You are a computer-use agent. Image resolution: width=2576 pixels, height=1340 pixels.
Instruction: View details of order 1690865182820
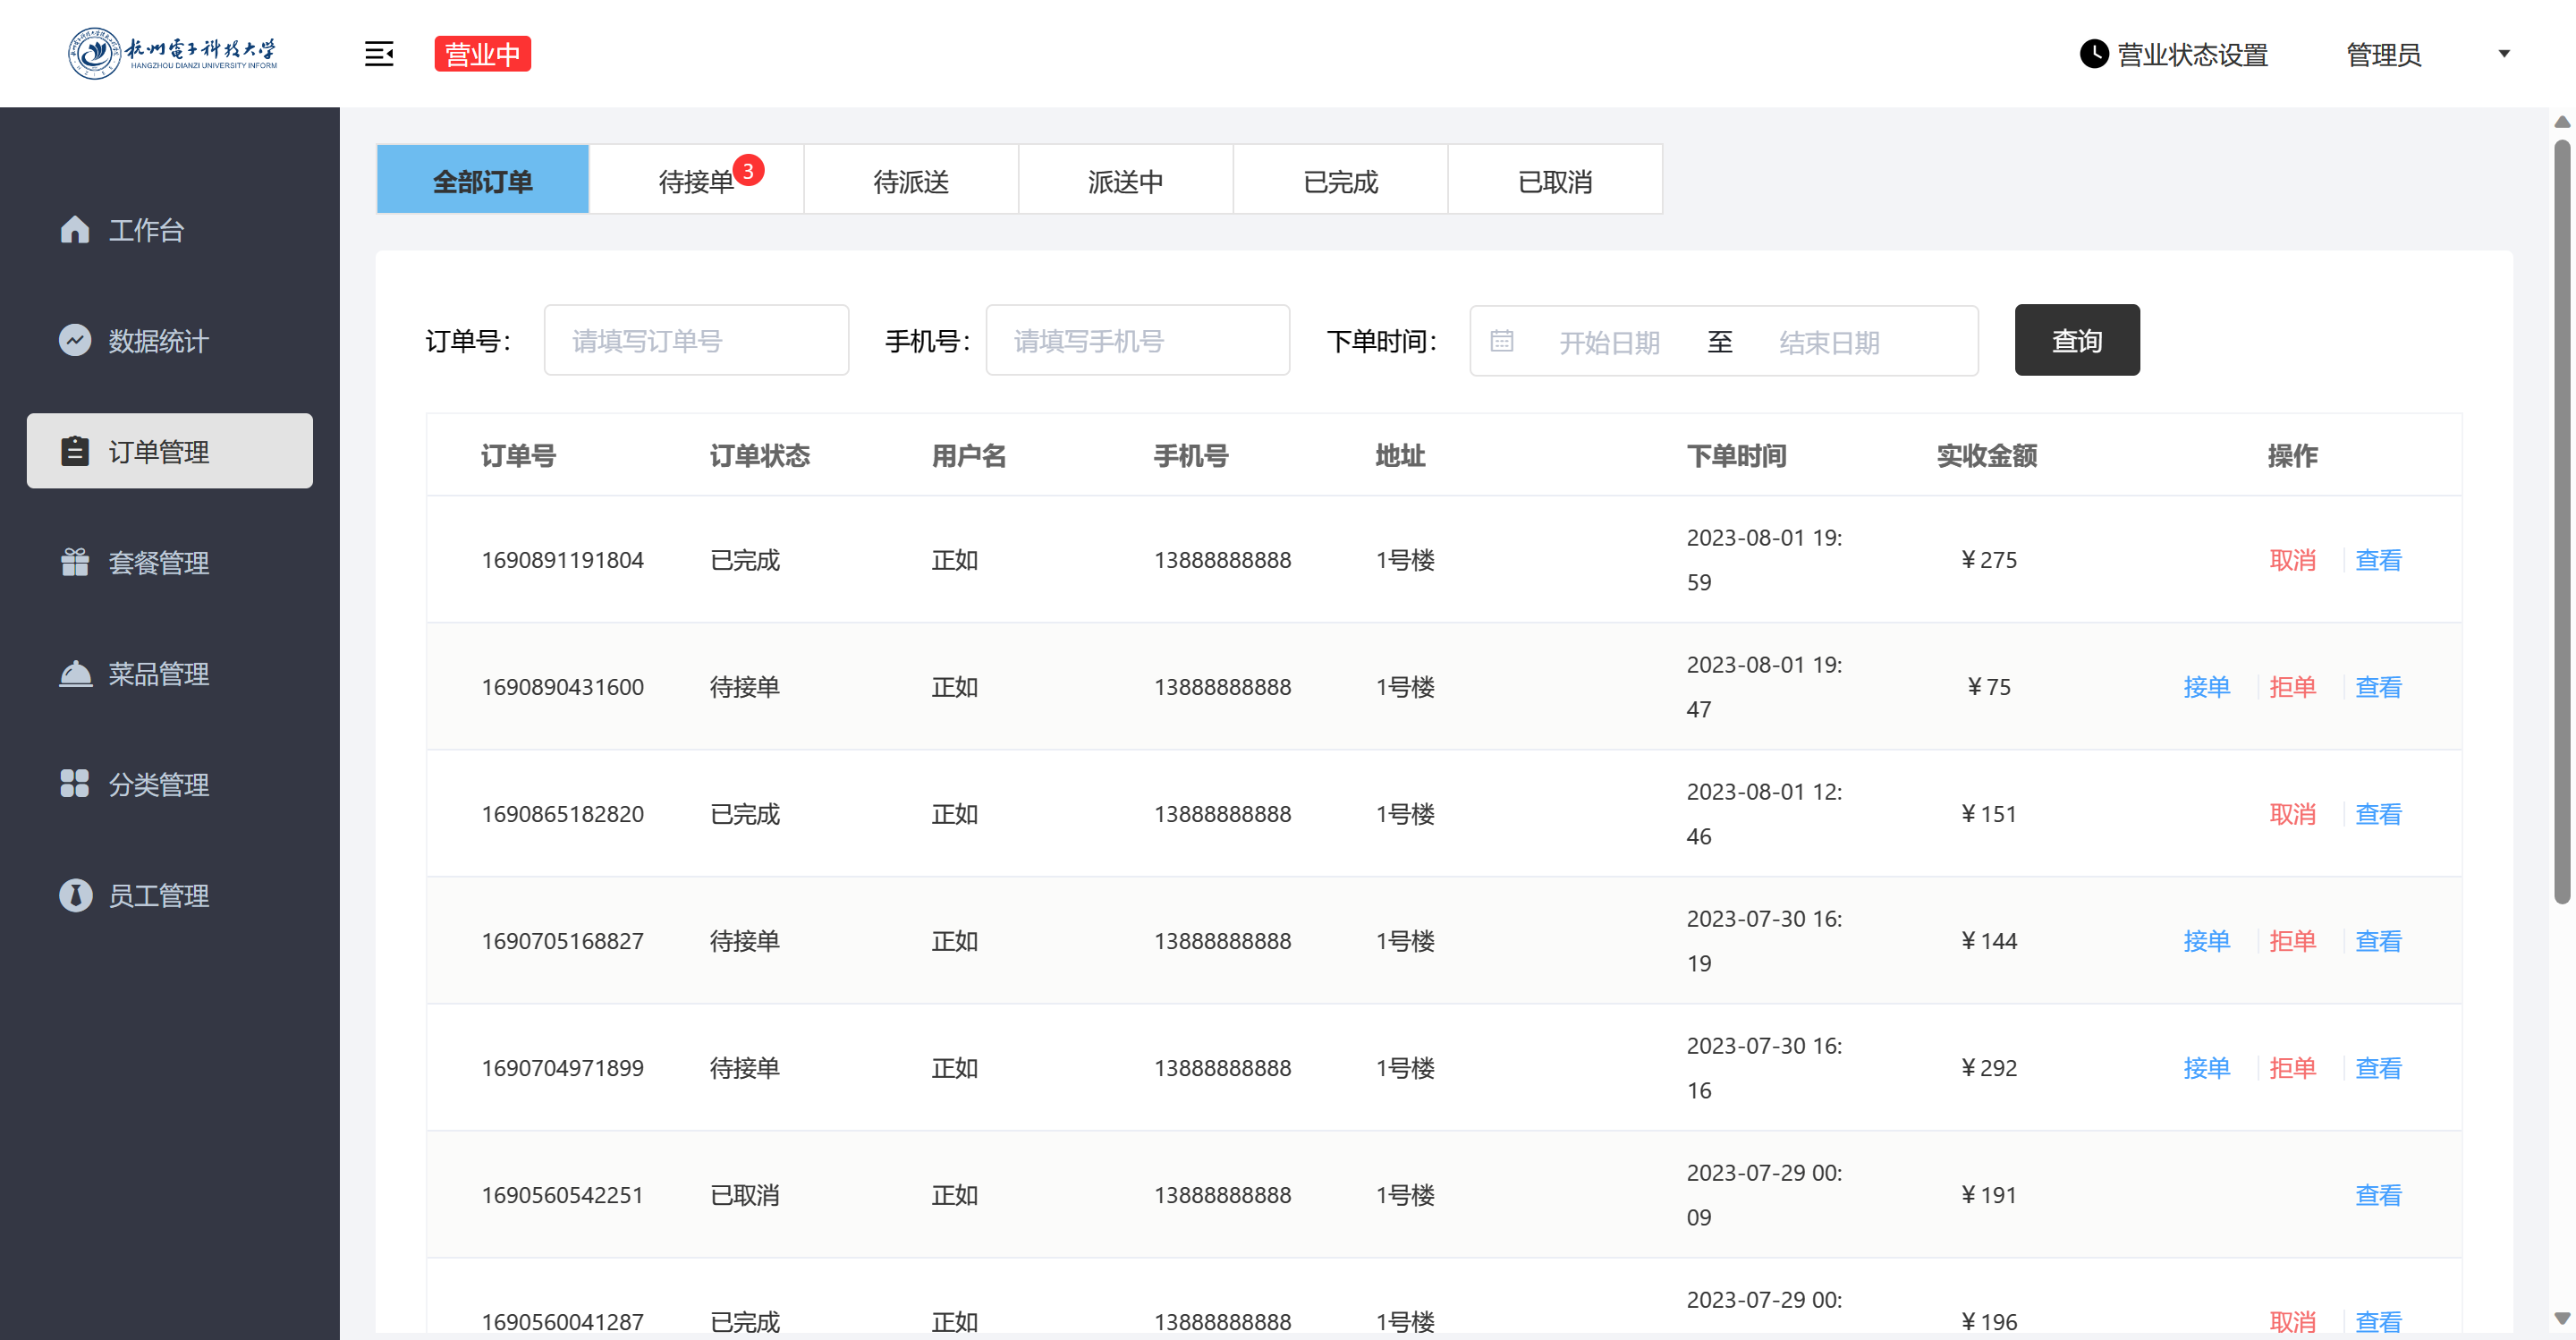[2379, 814]
